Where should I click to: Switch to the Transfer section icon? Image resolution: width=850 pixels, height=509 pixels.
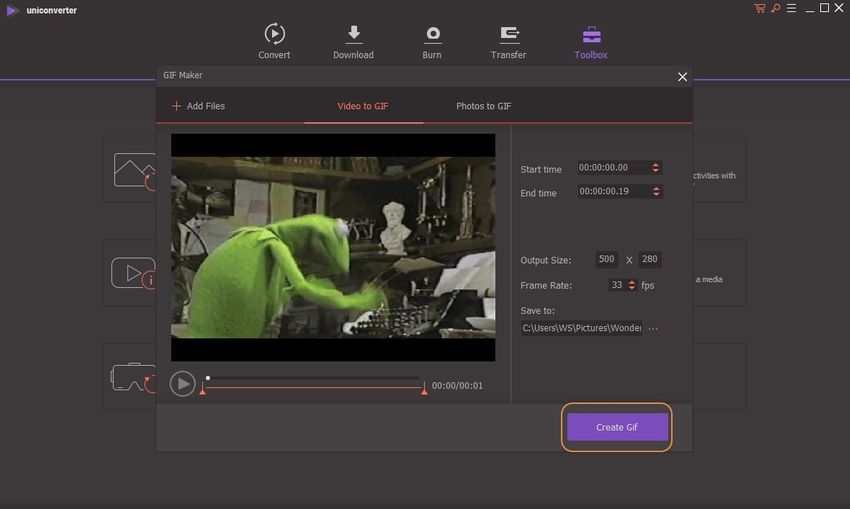tap(508, 34)
